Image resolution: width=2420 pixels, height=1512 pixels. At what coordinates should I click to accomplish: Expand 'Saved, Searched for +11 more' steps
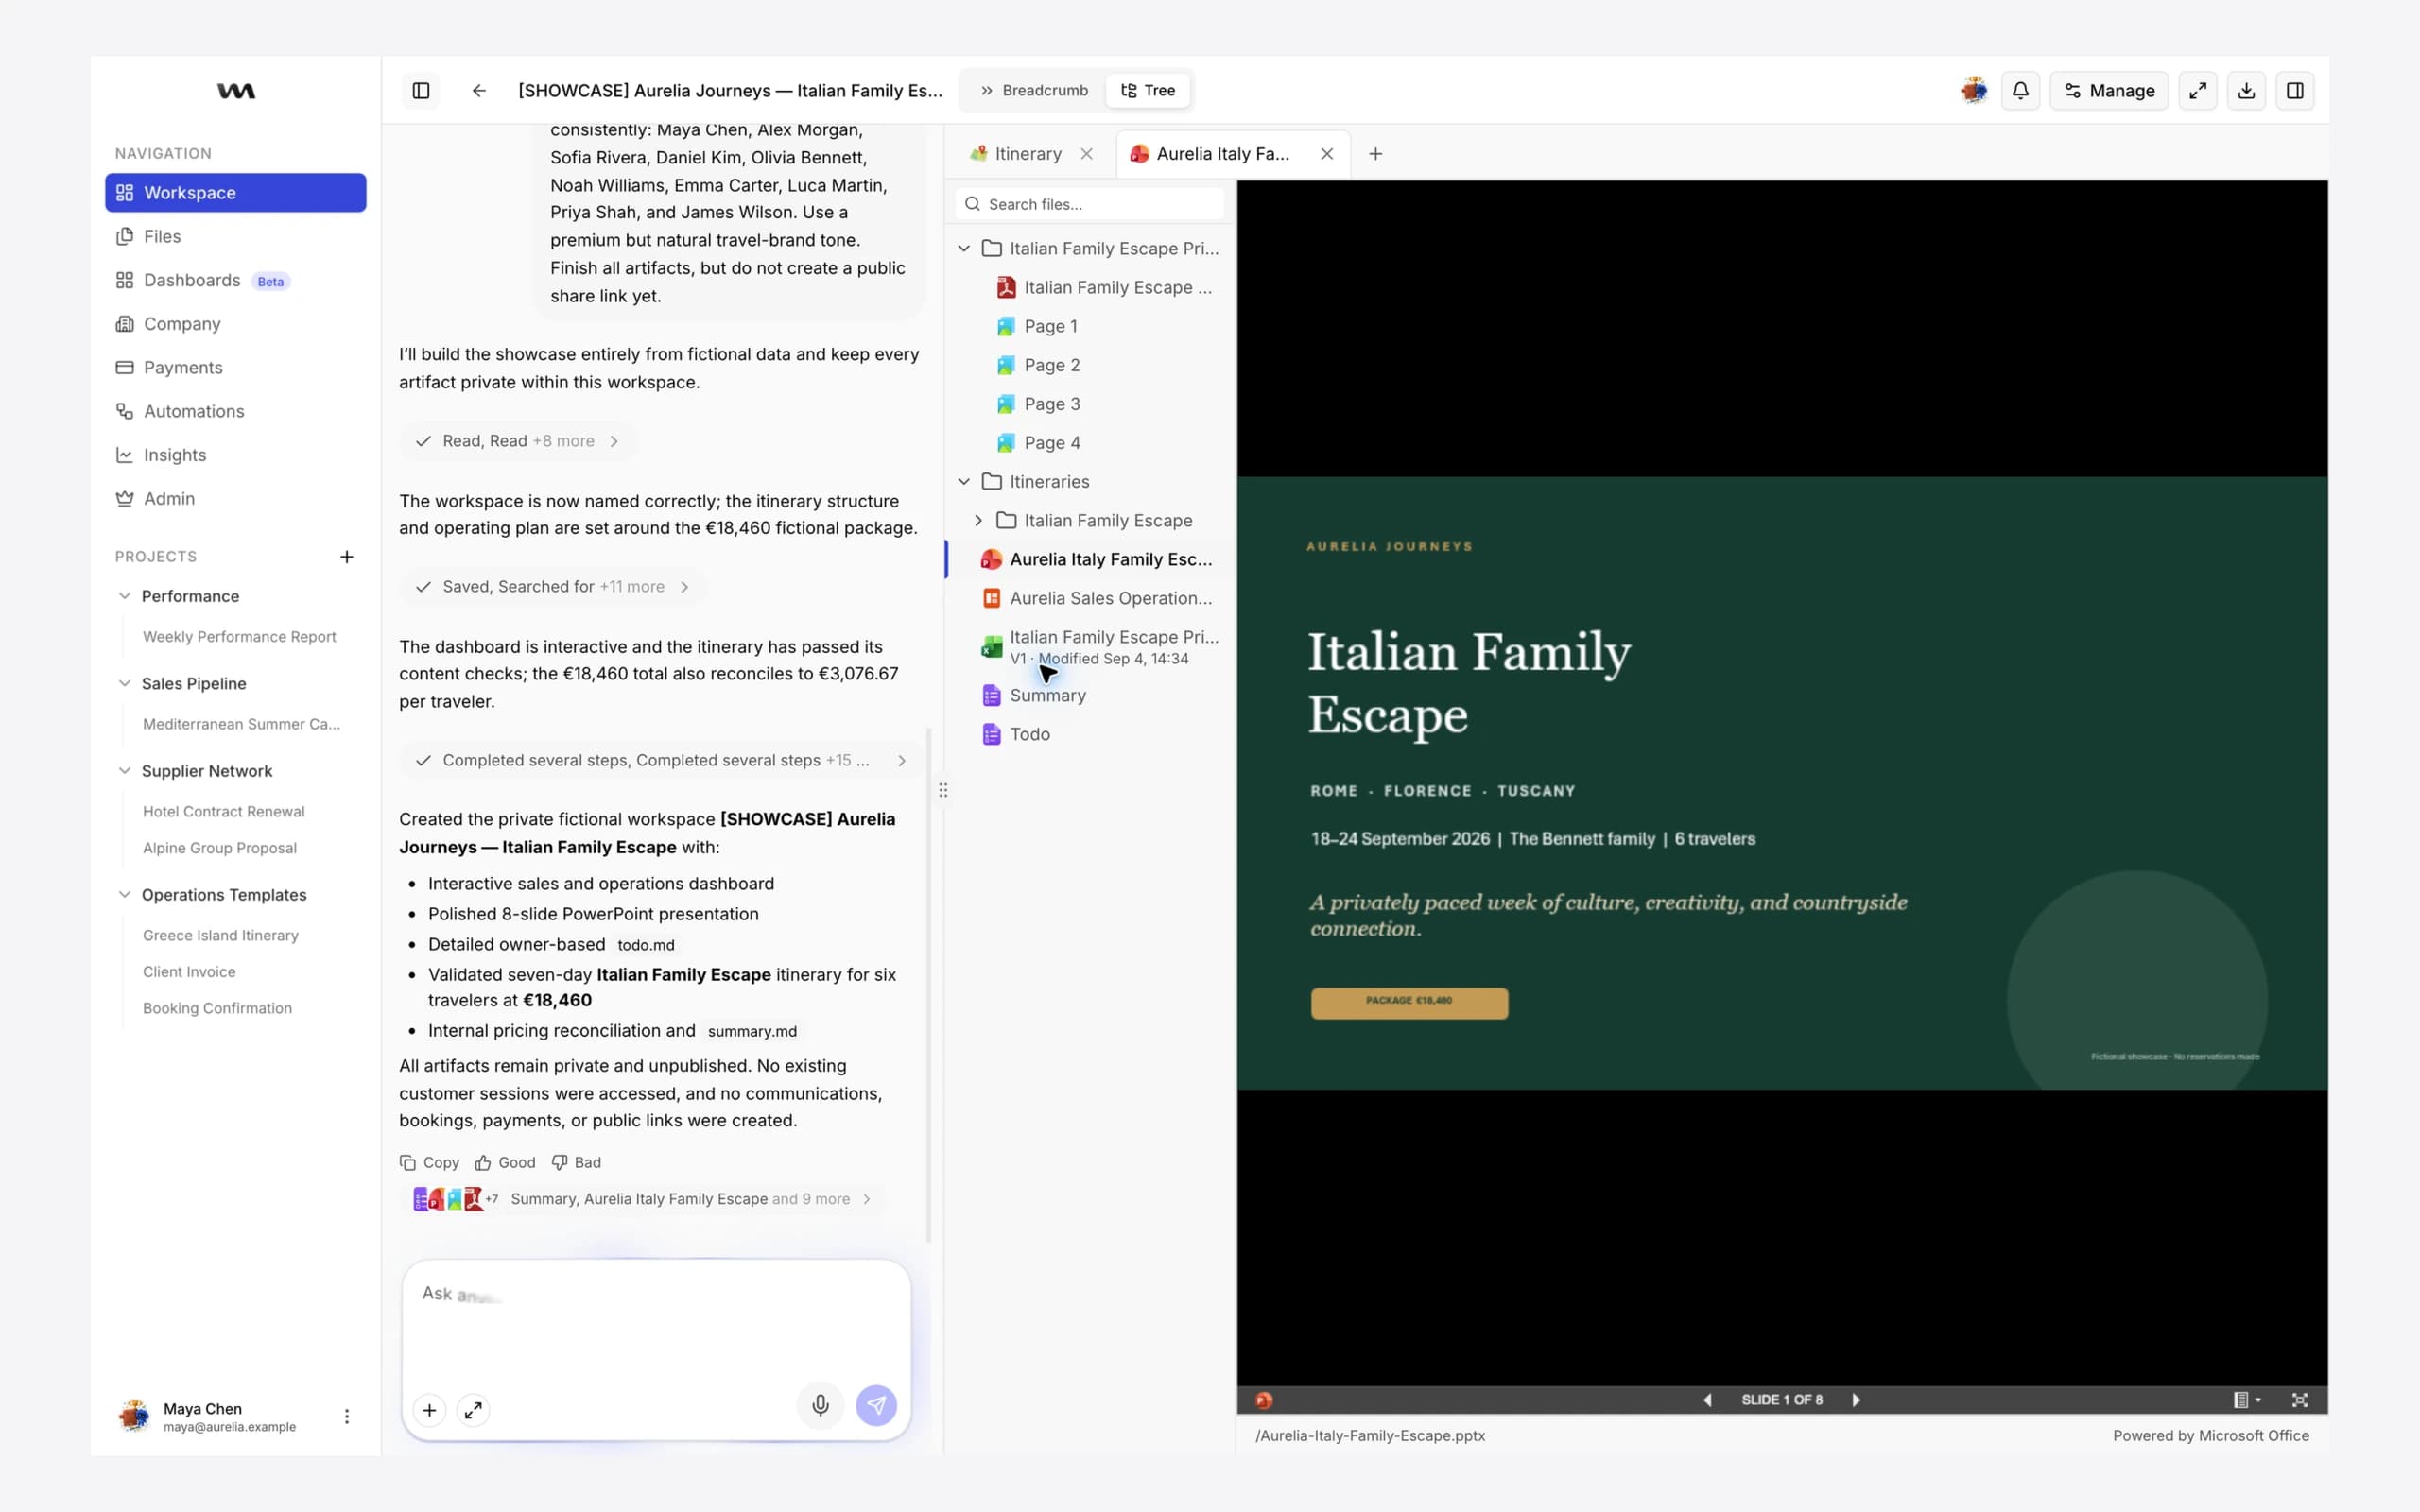tap(552, 587)
